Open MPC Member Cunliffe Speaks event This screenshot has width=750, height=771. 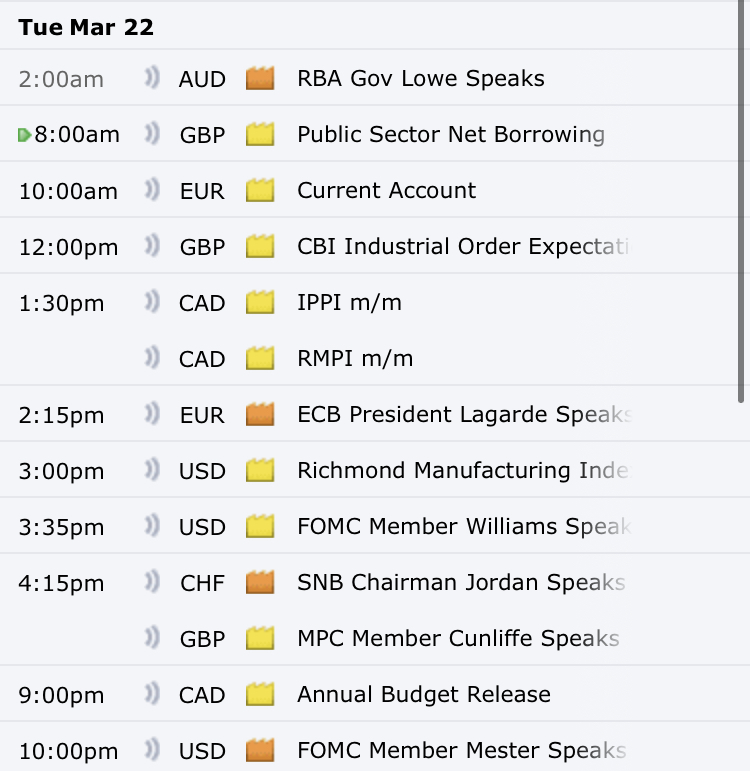[458, 638]
